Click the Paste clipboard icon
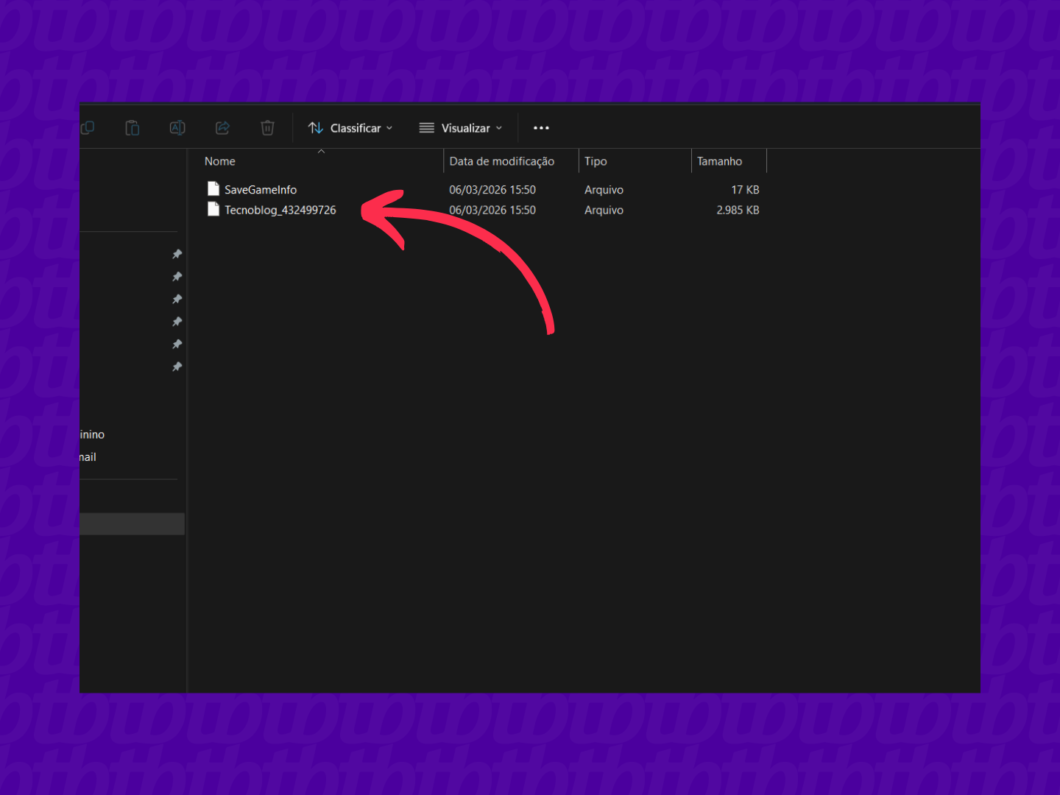This screenshot has height=795, width=1060. pyautogui.click(x=132, y=128)
